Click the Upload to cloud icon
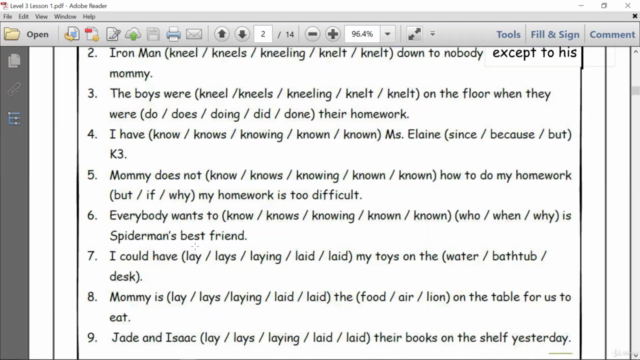Screen dimensions: 640x360 133,34
